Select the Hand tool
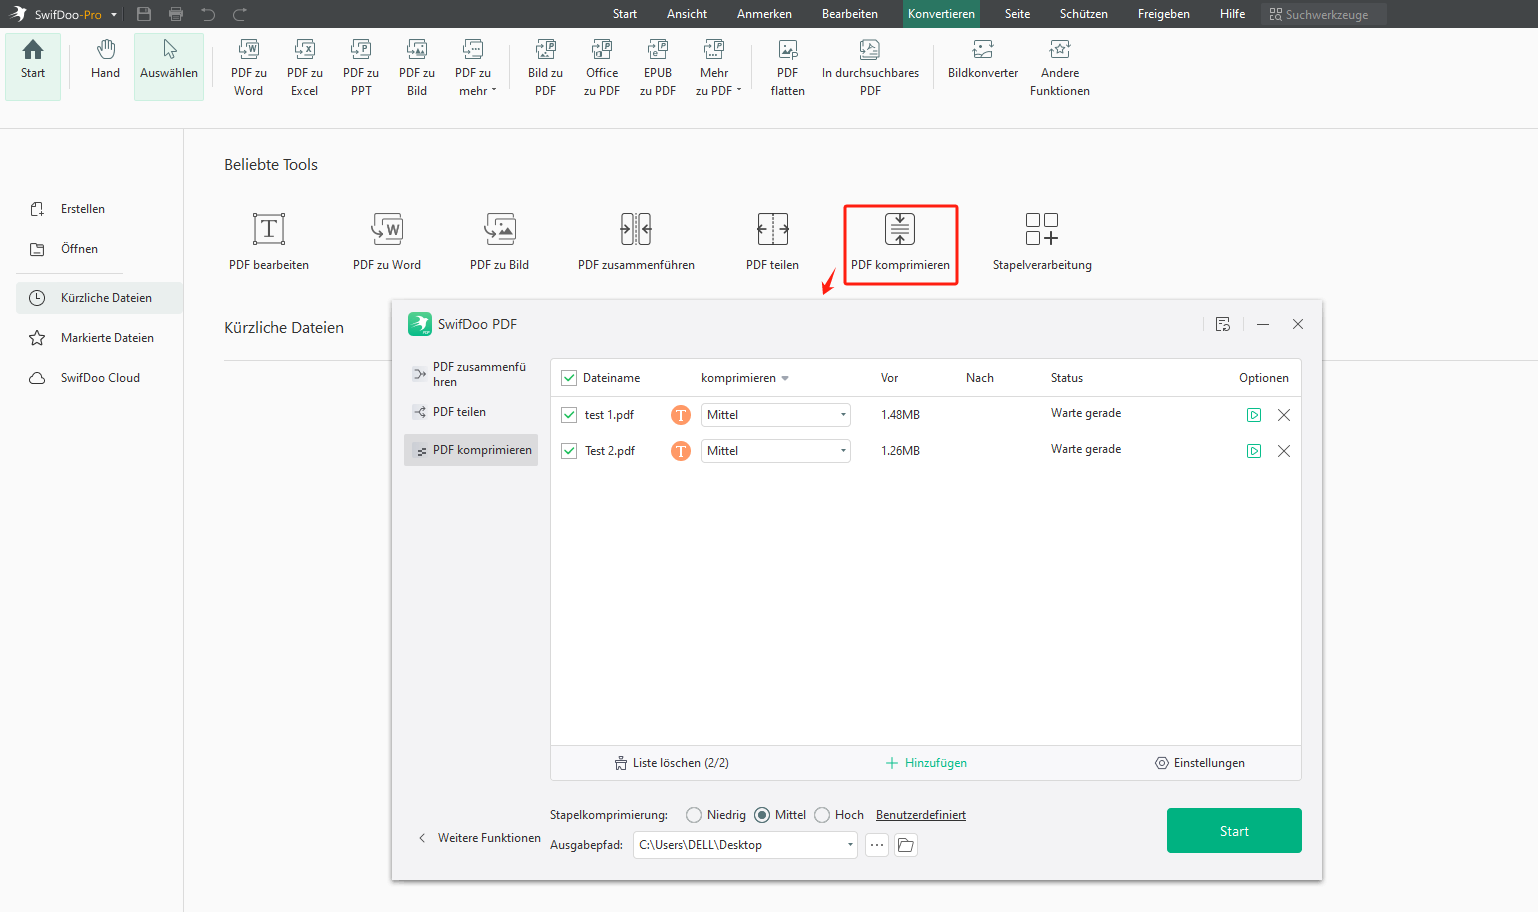Image resolution: width=1538 pixels, height=912 pixels. [x=105, y=60]
